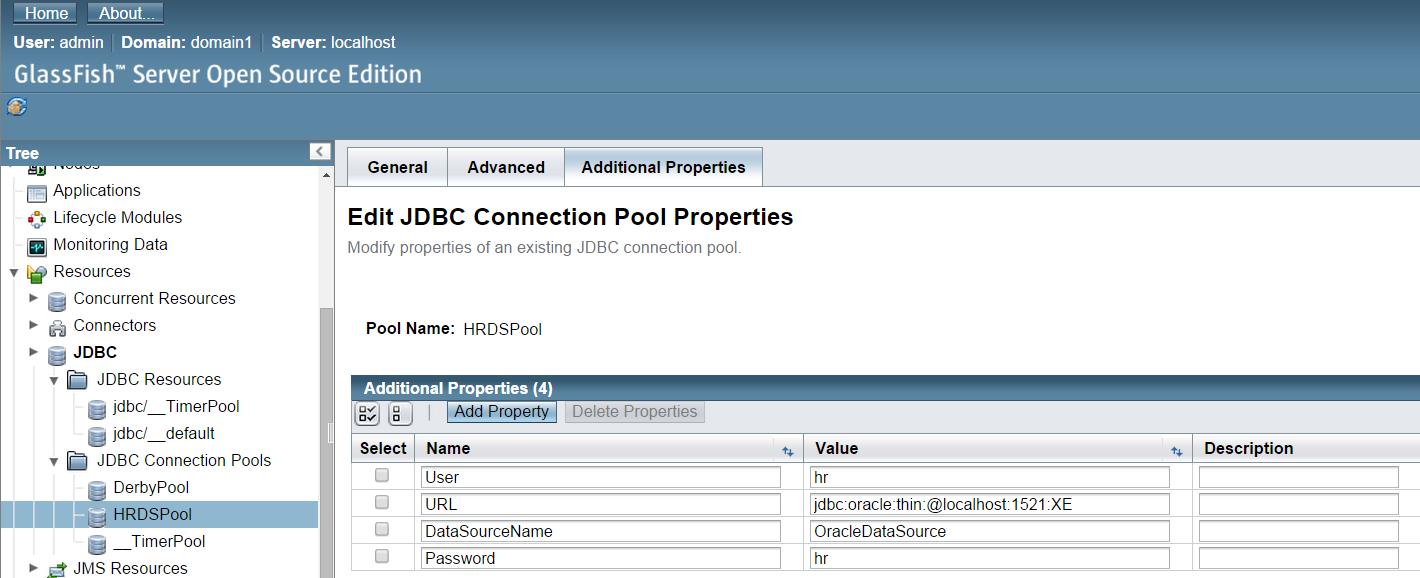1420x578 pixels.
Task: Click the Value field containing OracleDataSource
Action: point(989,530)
